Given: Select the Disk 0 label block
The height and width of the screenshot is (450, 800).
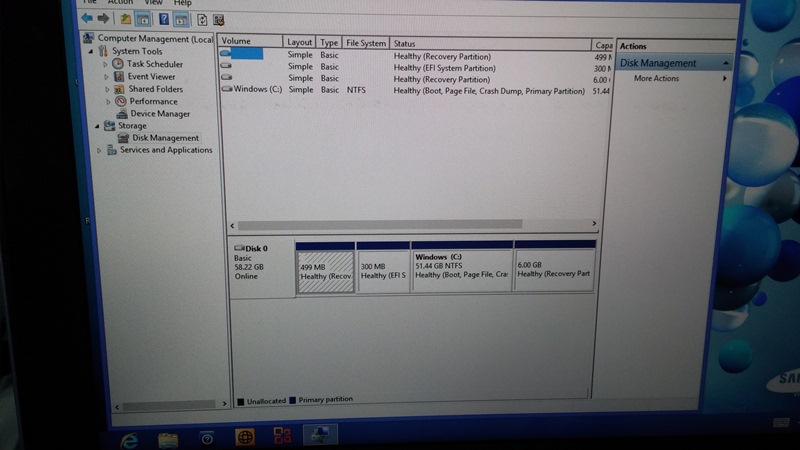Looking at the screenshot, I should pyautogui.click(x=262, y=268).
